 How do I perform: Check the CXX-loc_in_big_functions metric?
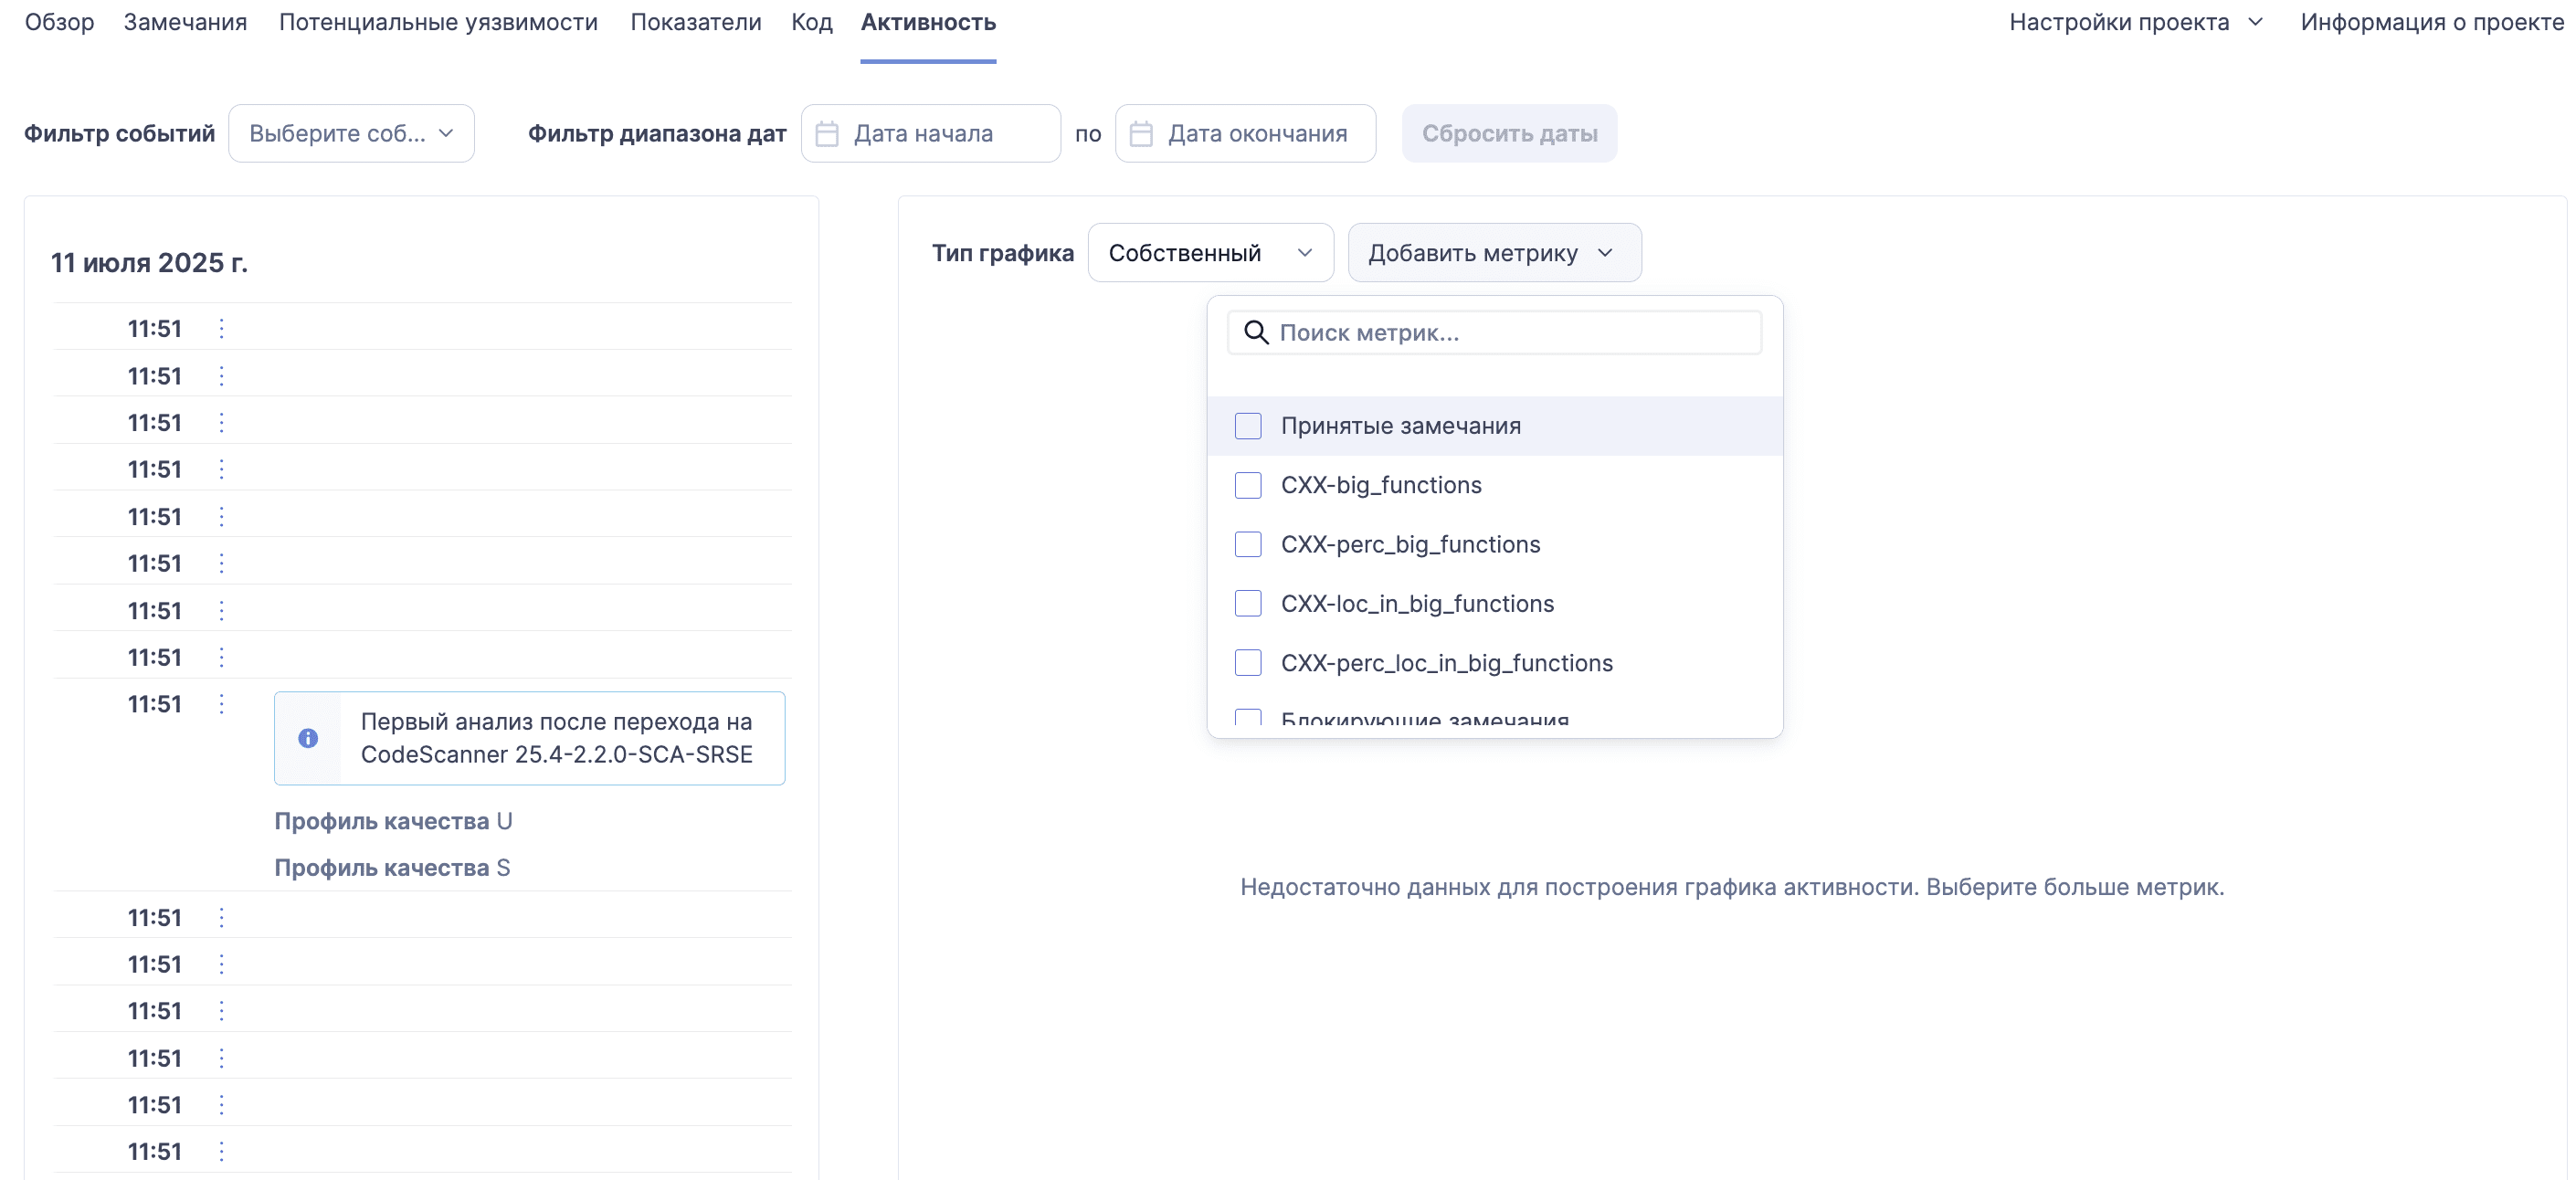(1248, 603)
